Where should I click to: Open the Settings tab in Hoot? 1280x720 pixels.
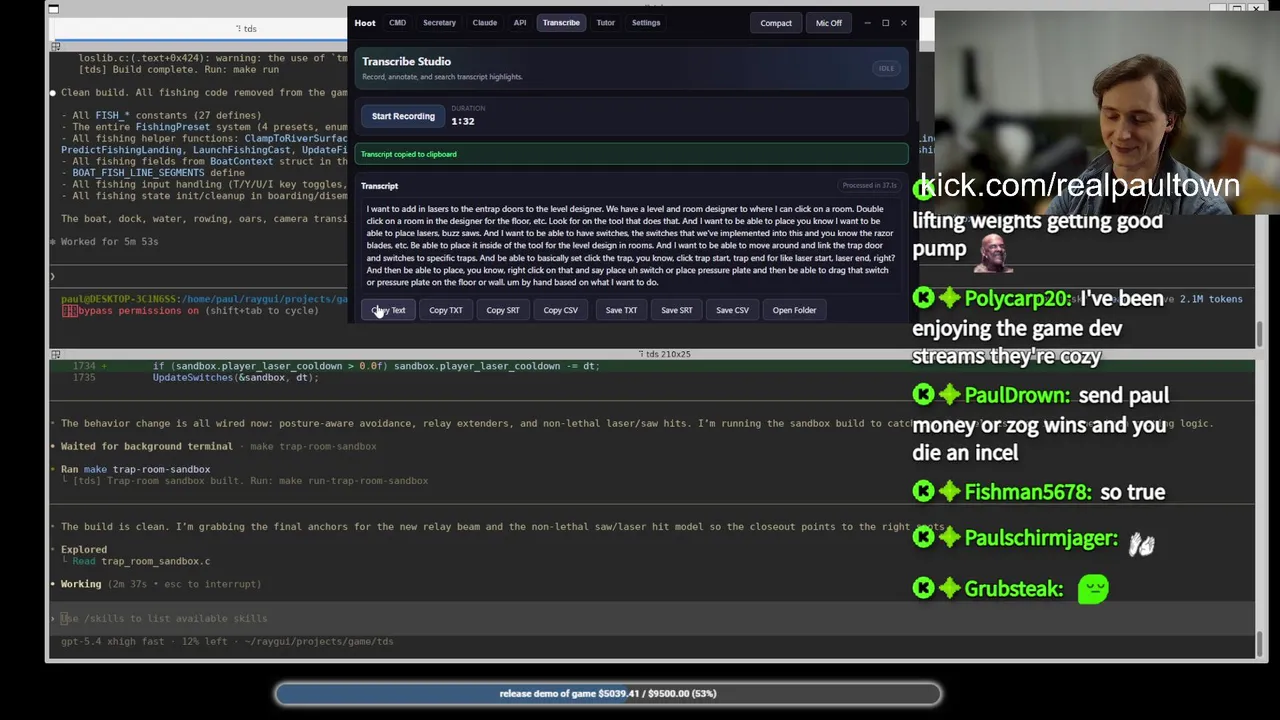click(645, 23)
